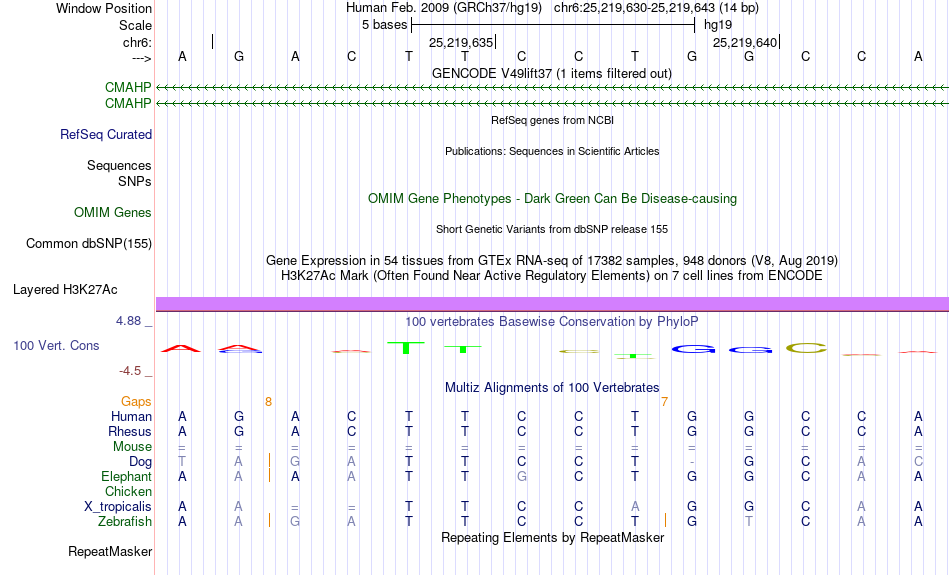Select the Elephant alignment row label
This screenshot has height=575, width=950.
[126, 477]
